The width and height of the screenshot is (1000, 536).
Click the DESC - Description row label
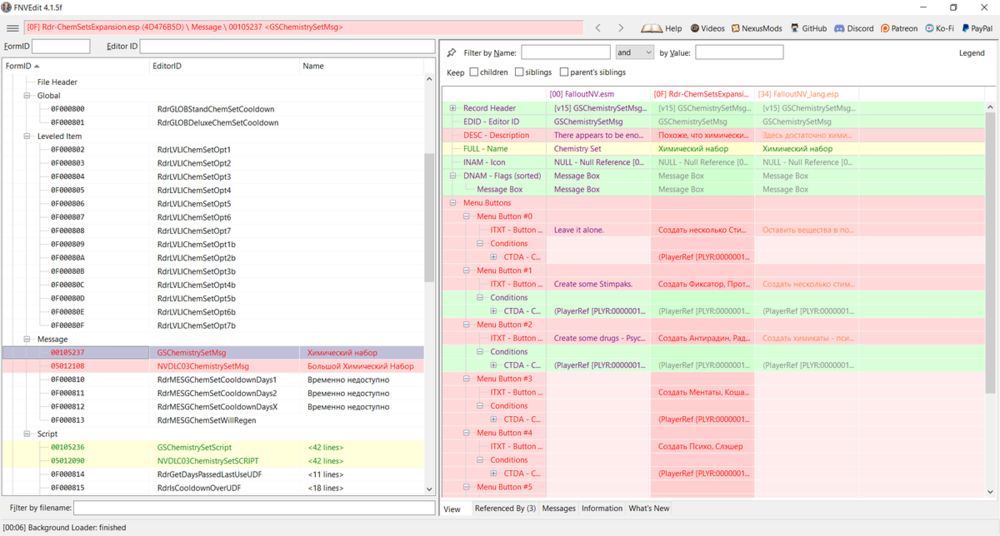point(496,135)
